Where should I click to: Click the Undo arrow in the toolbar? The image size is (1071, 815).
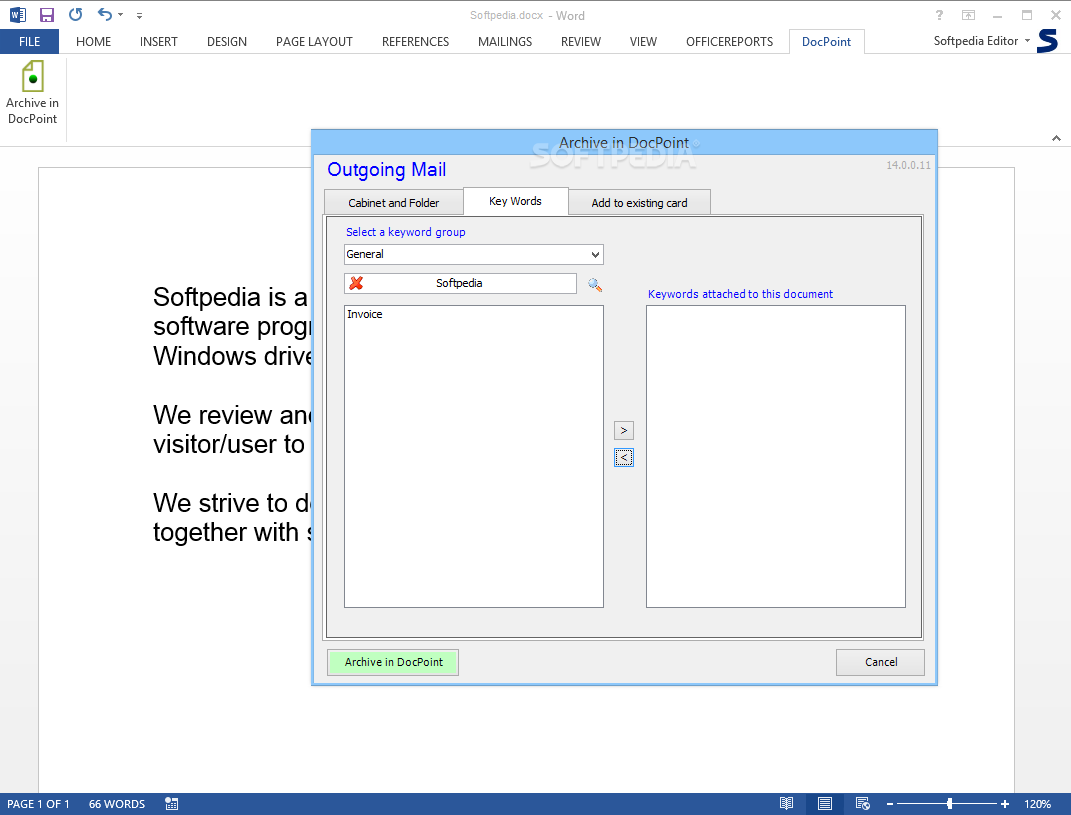[105, 14]
